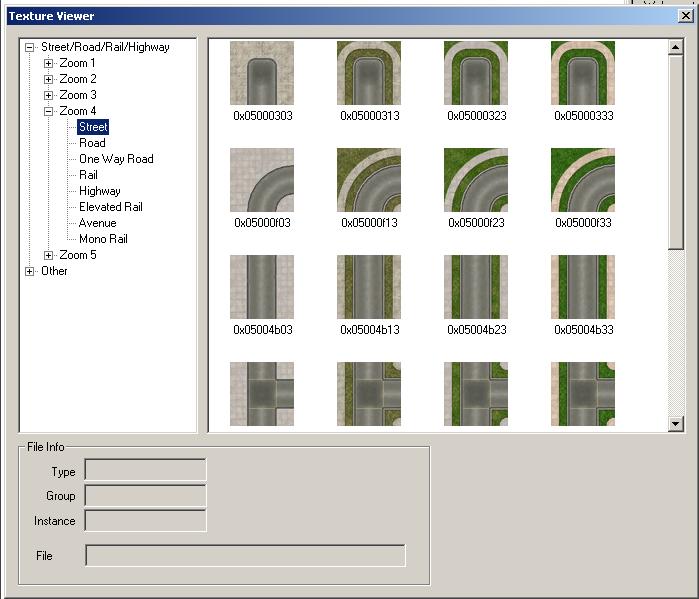
Task: Click texture thumbnail 0x05000333
Action: (x=583, y=73)
